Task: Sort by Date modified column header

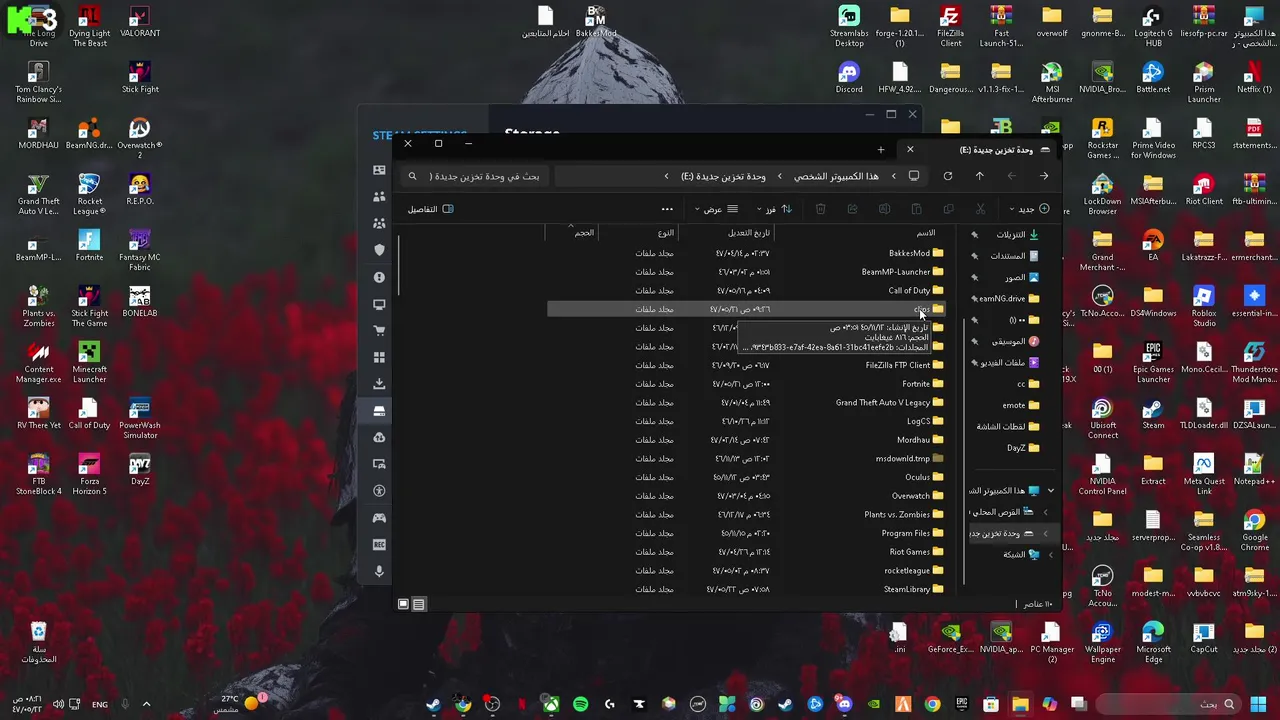Action: point(748,233)
